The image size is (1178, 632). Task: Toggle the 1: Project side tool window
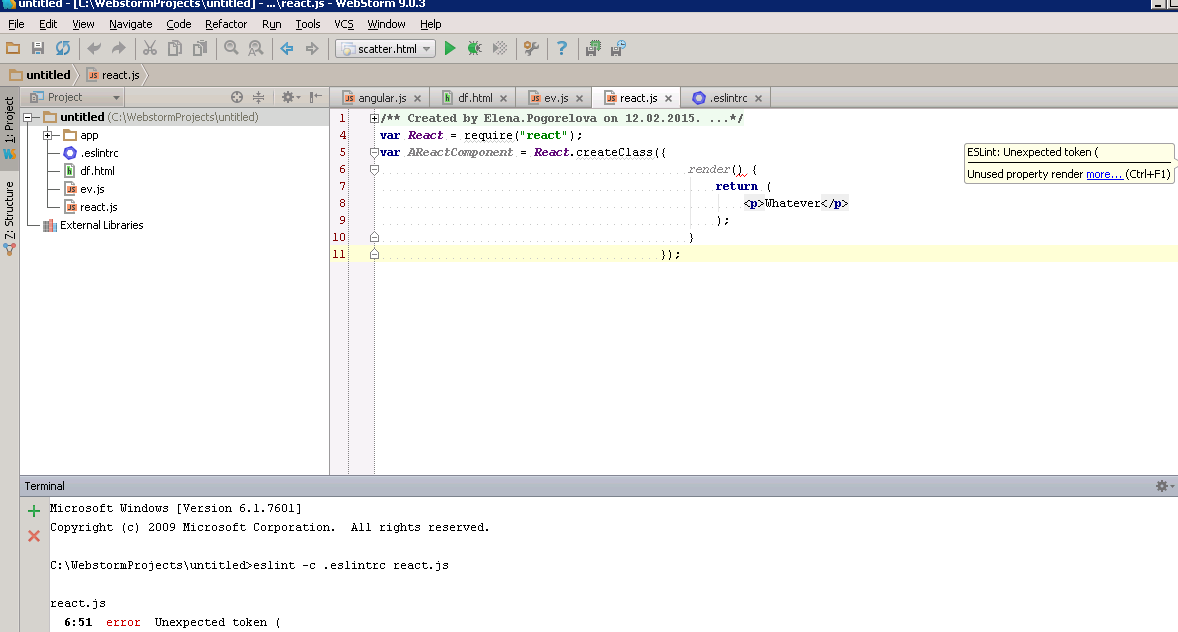(x=10, y=128)
